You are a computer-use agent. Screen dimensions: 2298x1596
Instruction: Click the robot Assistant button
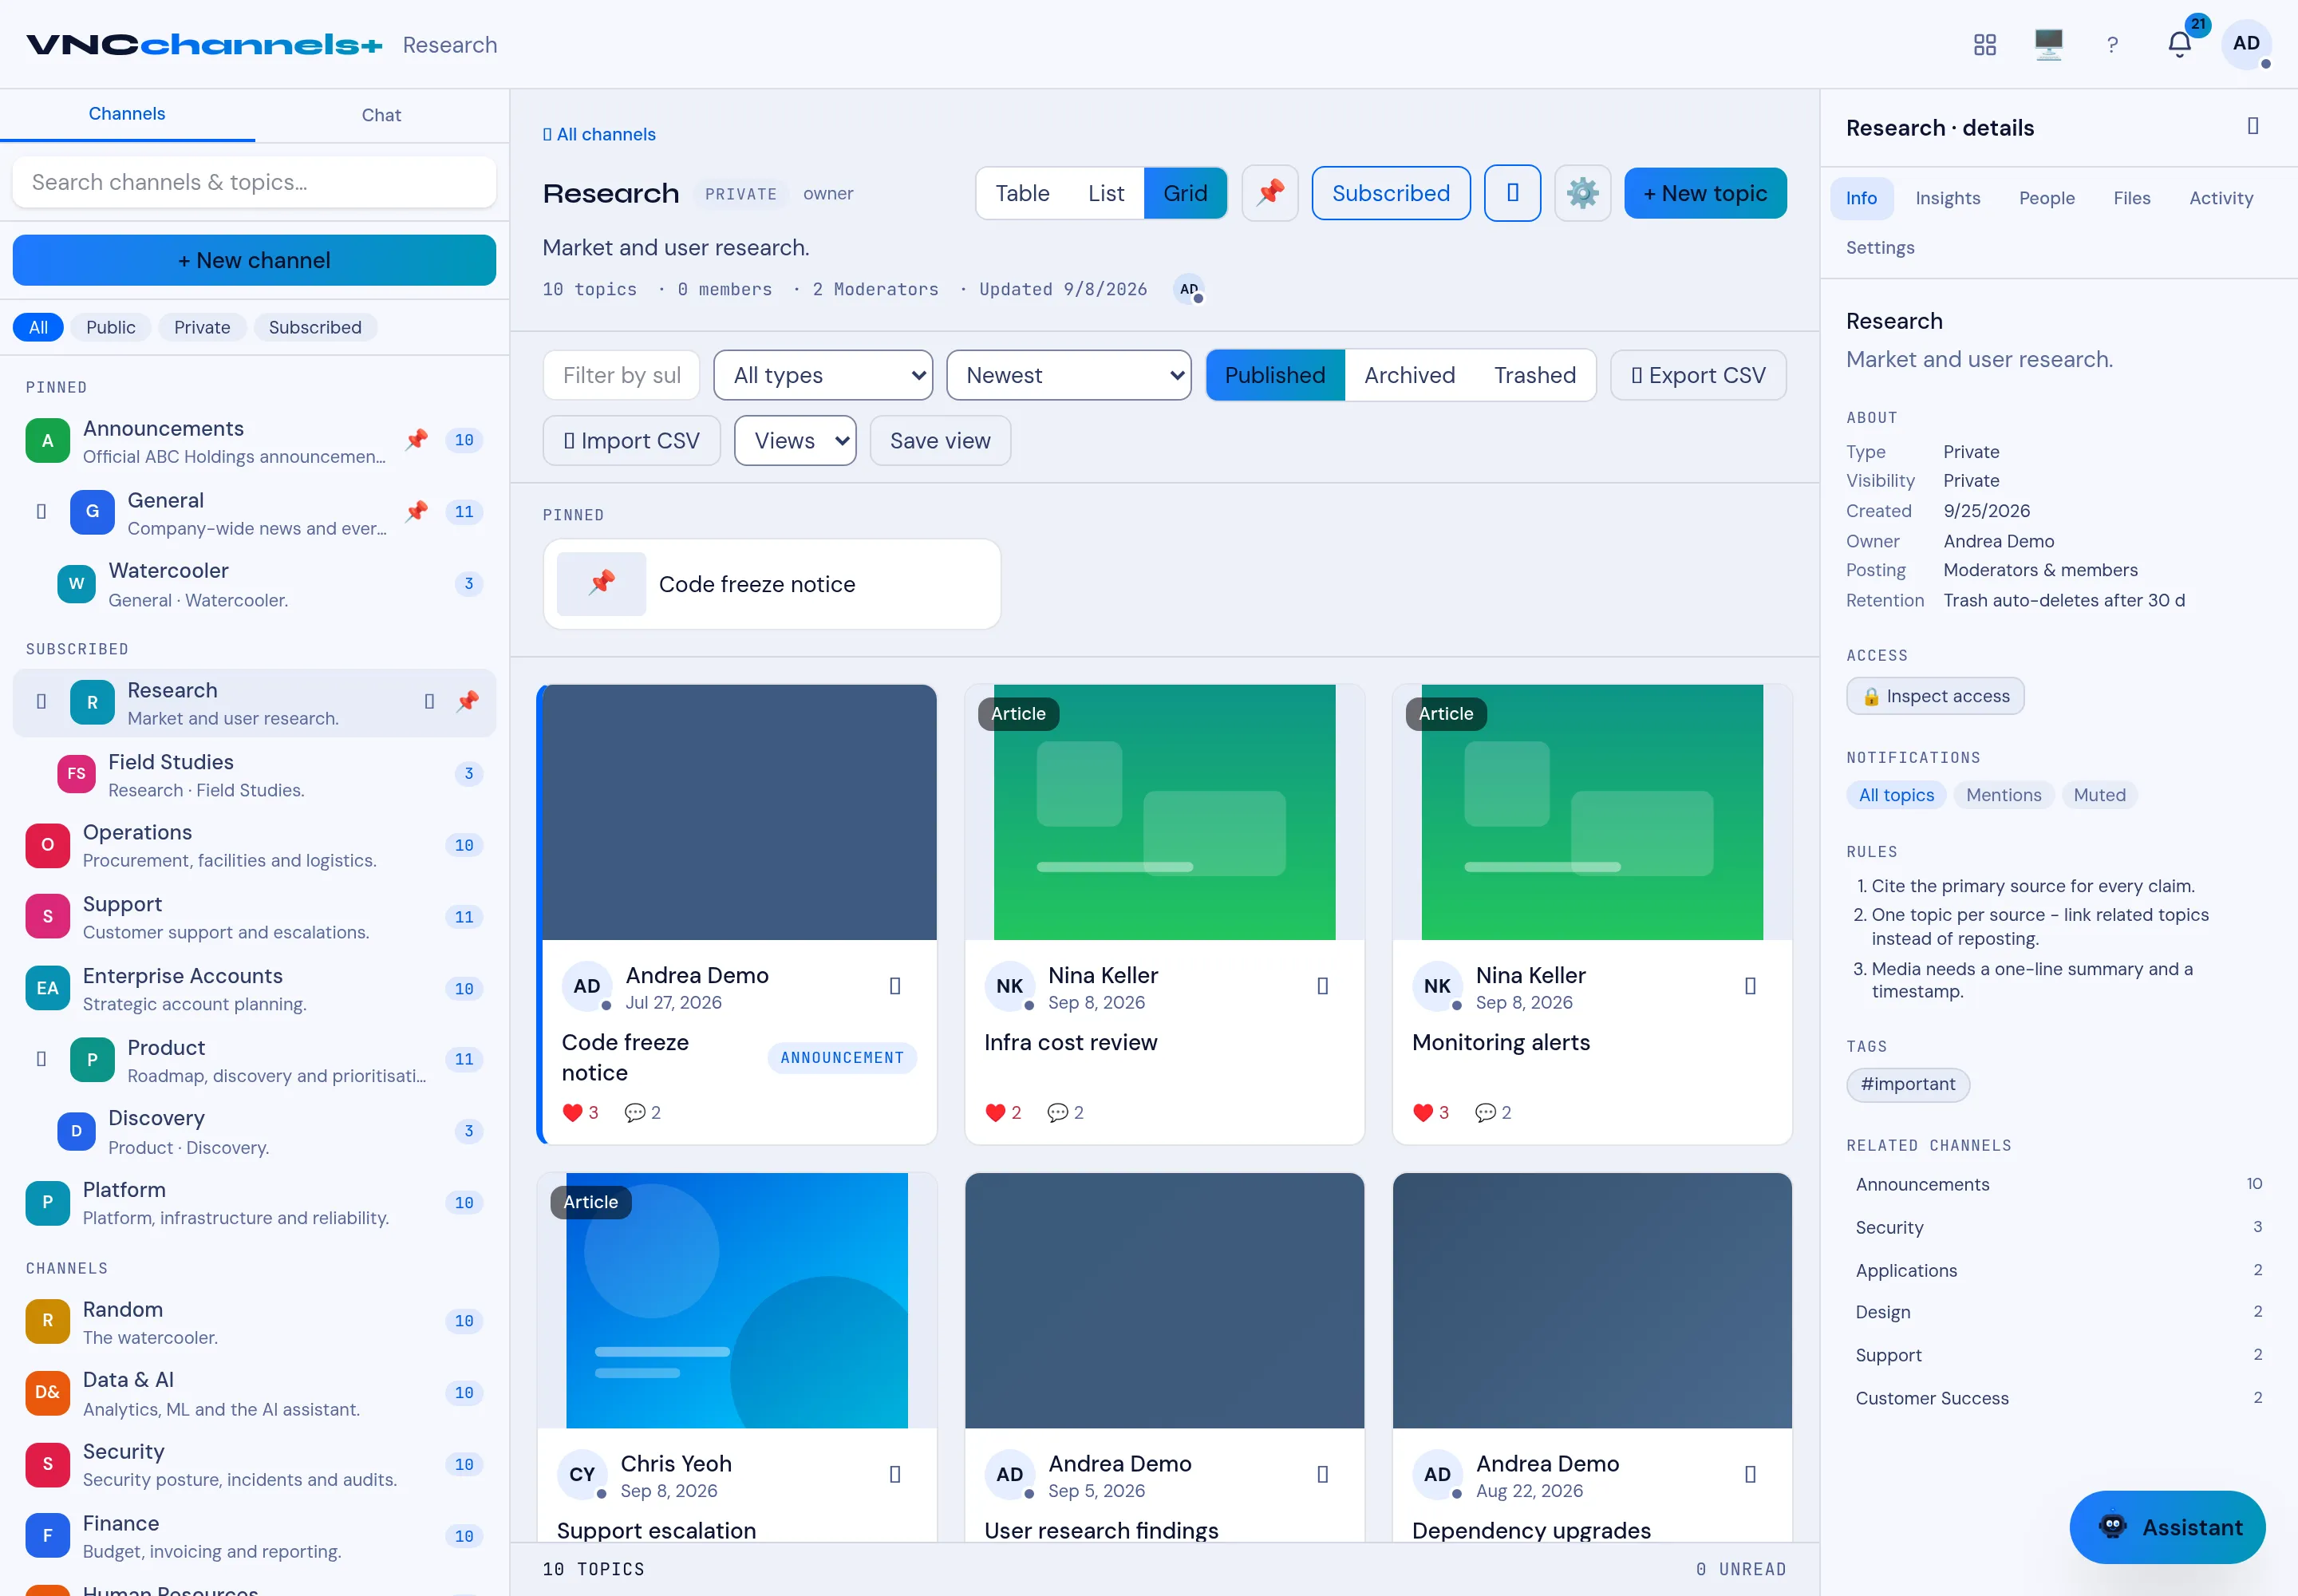click(2167, 1527)
